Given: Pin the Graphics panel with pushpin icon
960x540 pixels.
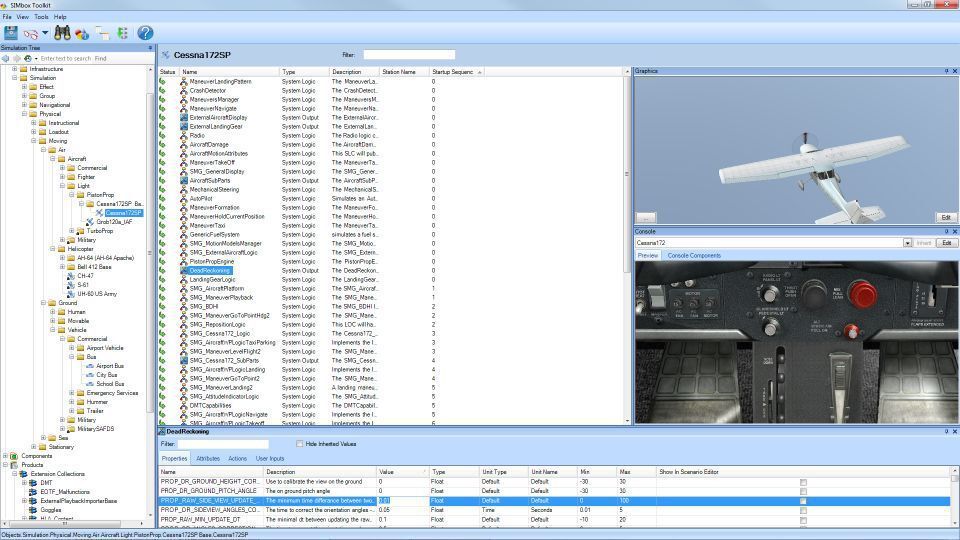Looking at the screenshot, I should (946, 71).
